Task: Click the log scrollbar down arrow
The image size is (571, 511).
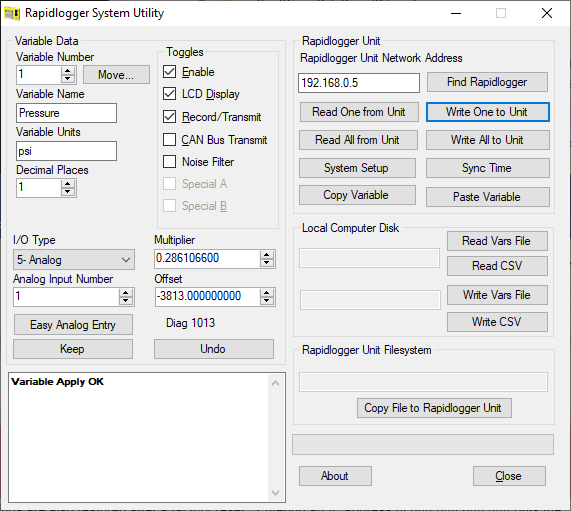Action: point(276,492)
